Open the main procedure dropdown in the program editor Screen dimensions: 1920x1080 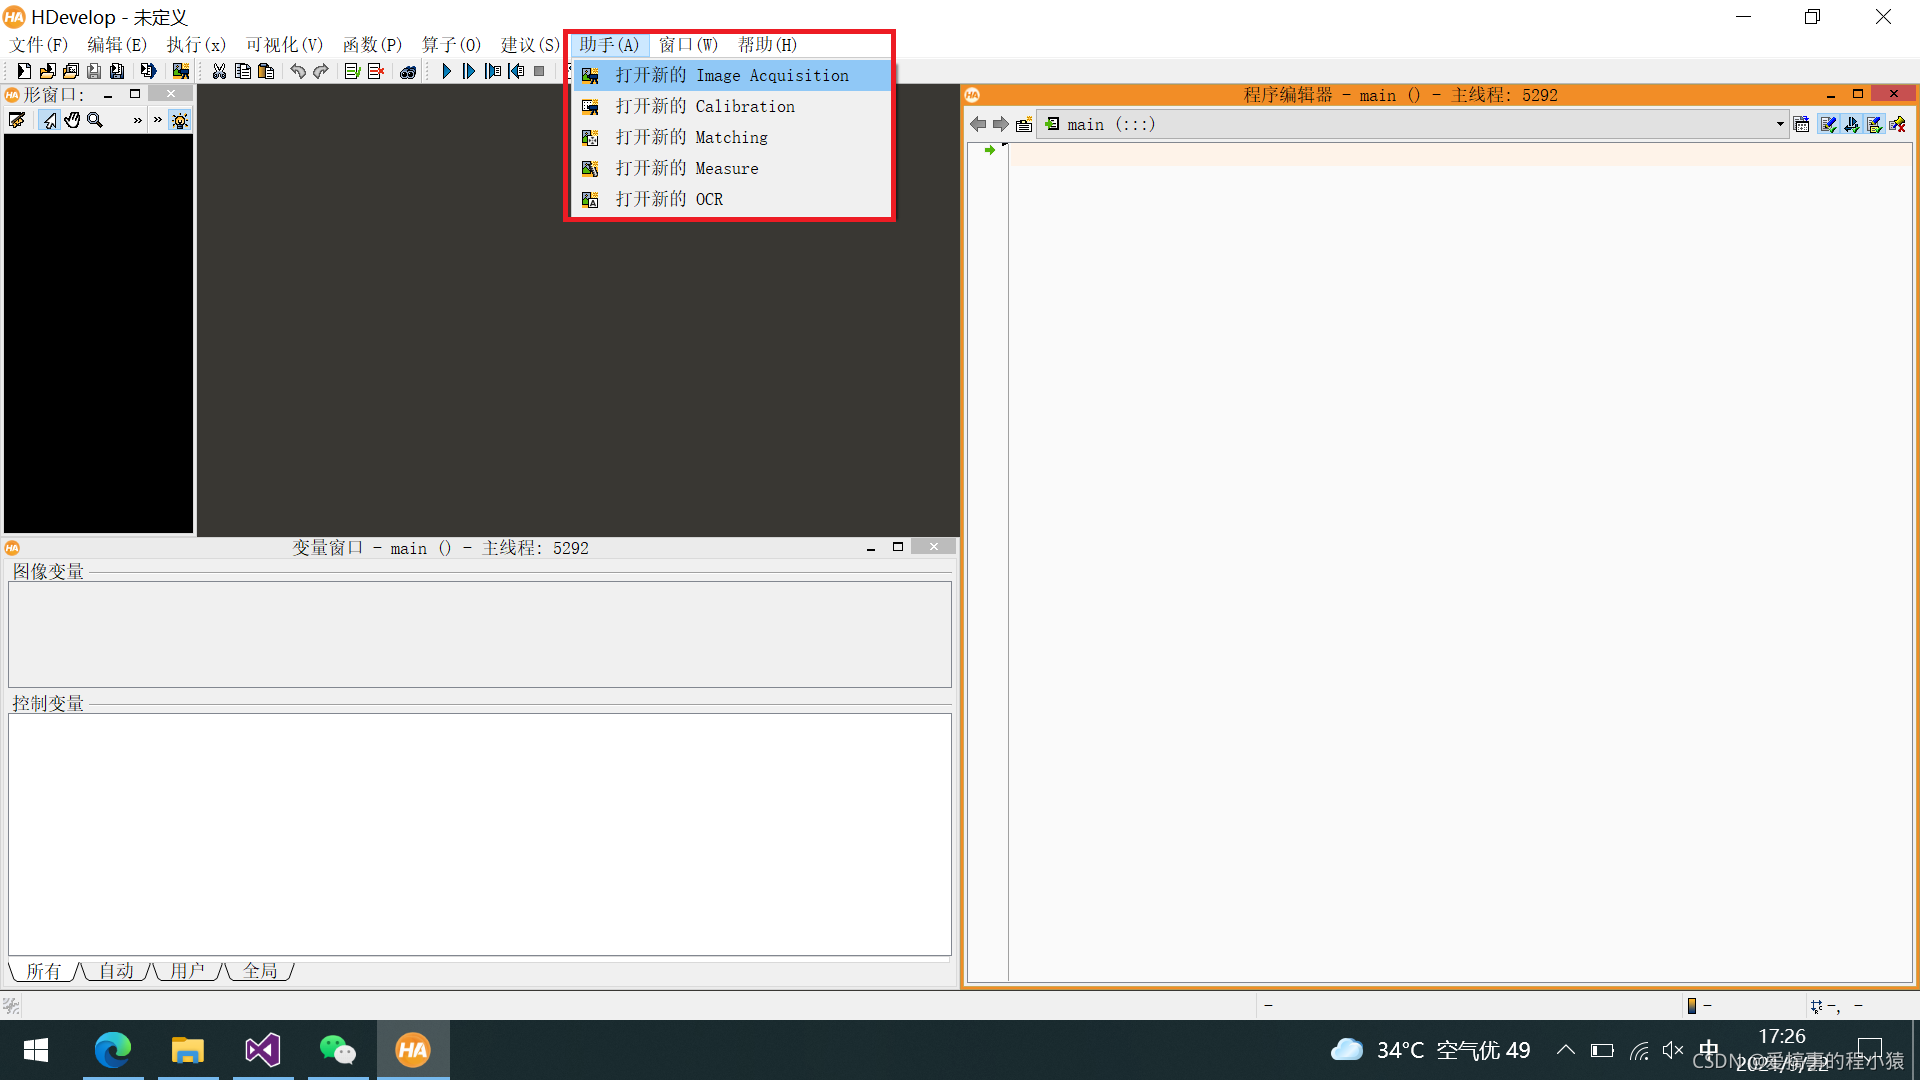click(1778, 124)
